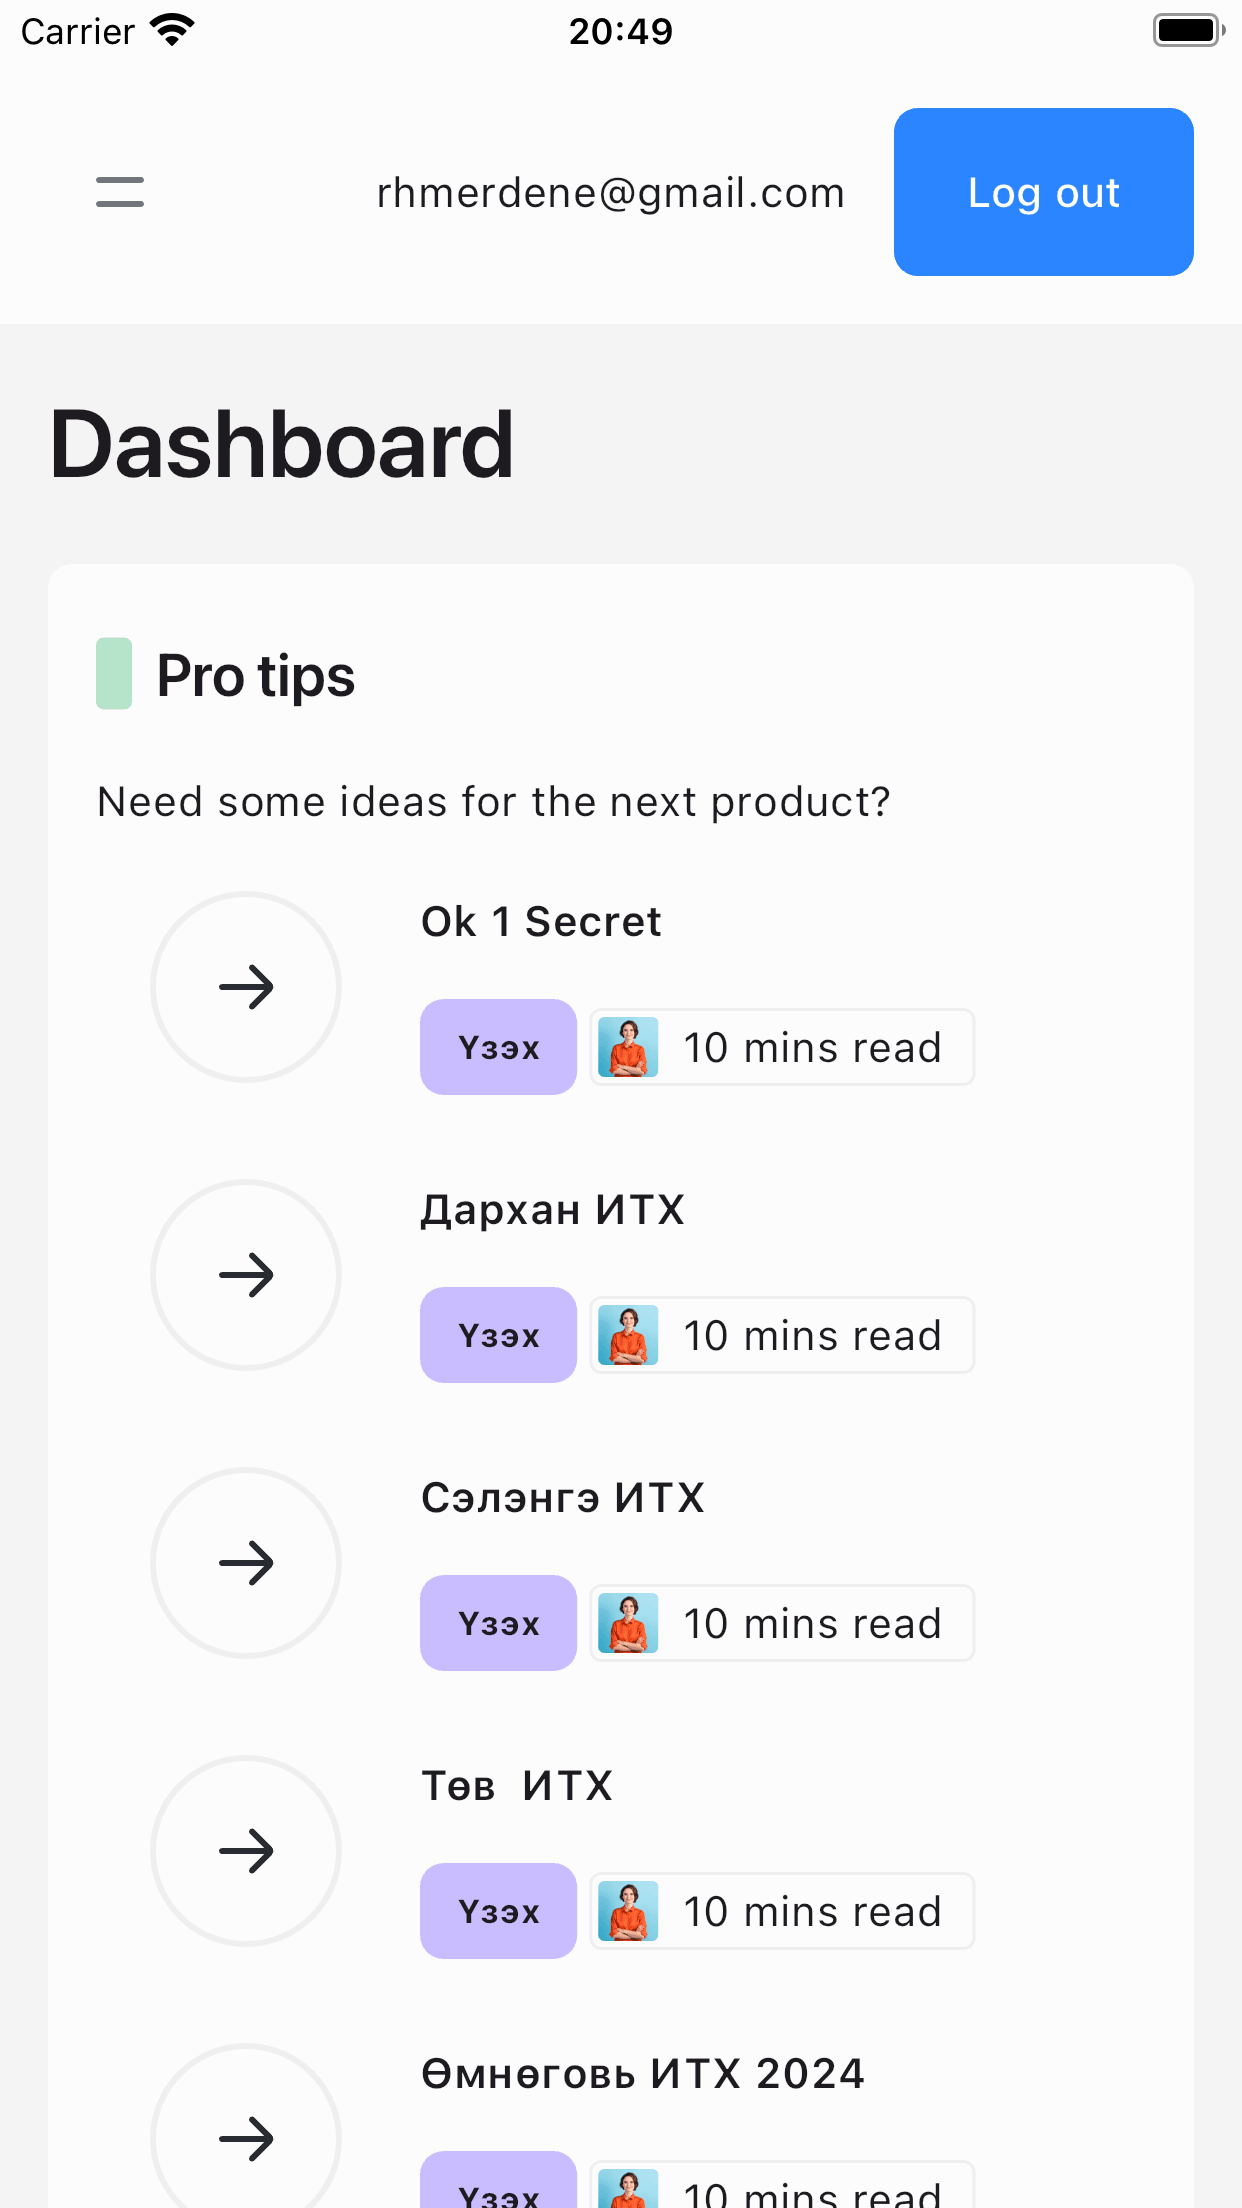The height and width of the screenshot is (2208, 1242).
Task: Tap the arrow circle beside Төв ИТХ
Action: point(246,1851)
